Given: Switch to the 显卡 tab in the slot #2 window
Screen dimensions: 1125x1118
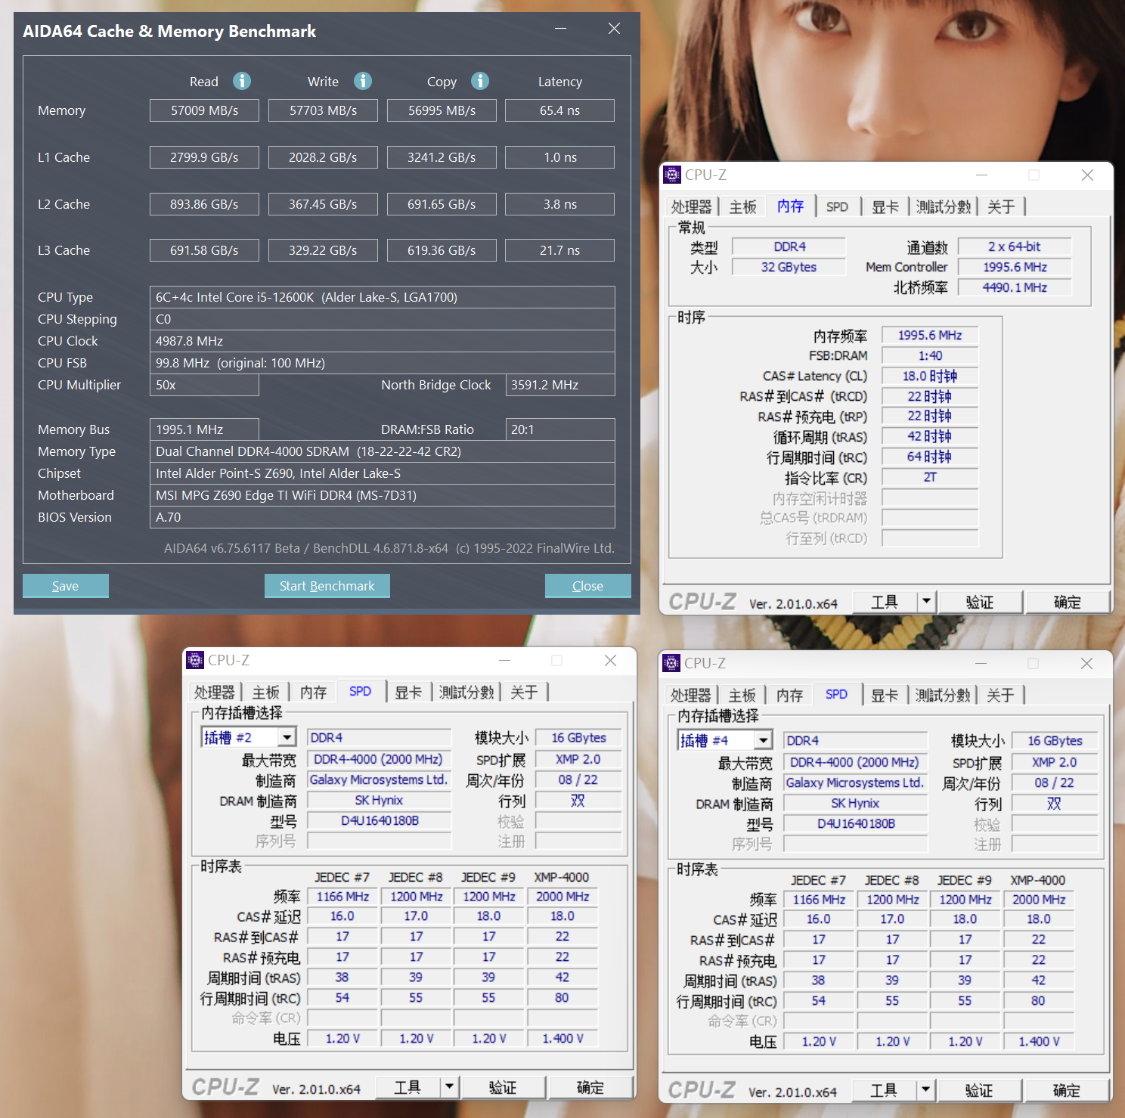Looking at the screenshot, I should 408,691.
